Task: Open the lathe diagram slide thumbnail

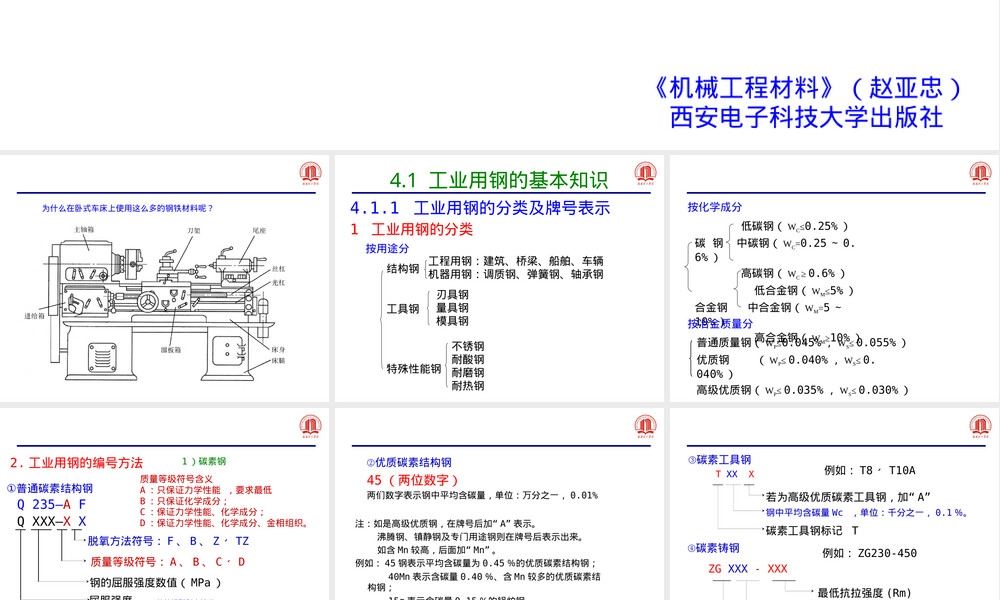Action: (165, 279)
